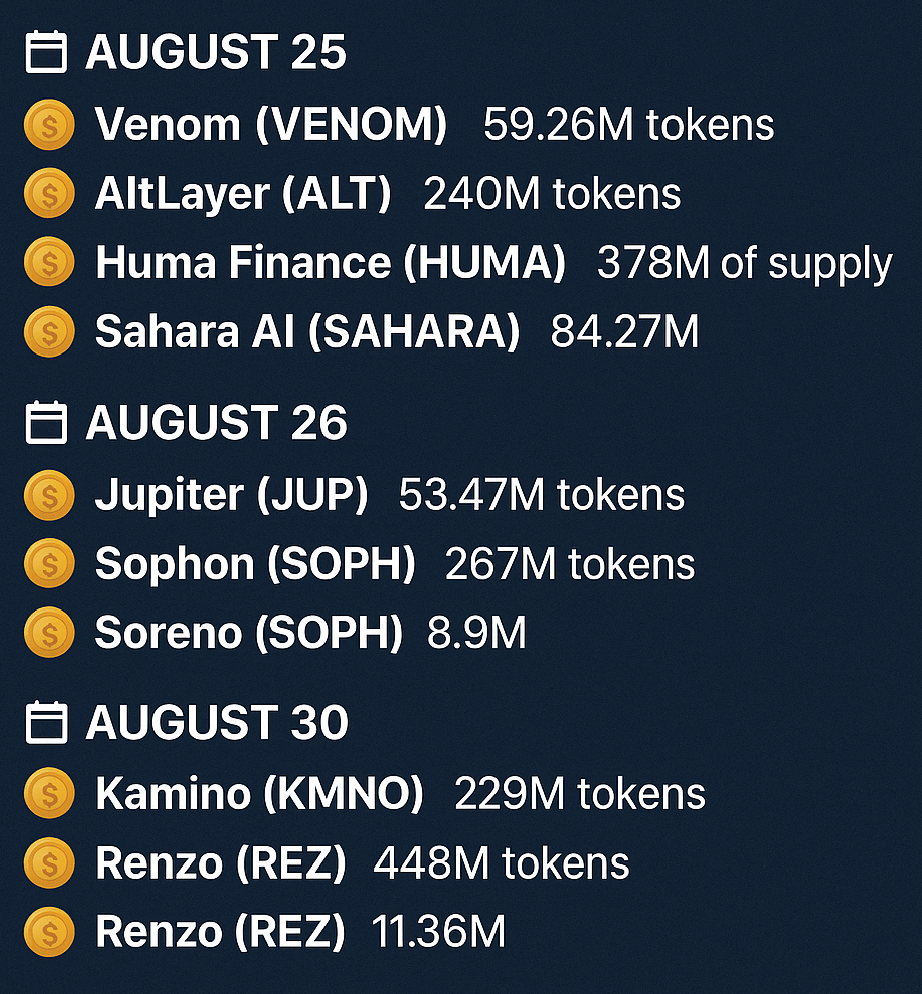Click the coin icon next to Sophon (SOPH)

point(49,564)
